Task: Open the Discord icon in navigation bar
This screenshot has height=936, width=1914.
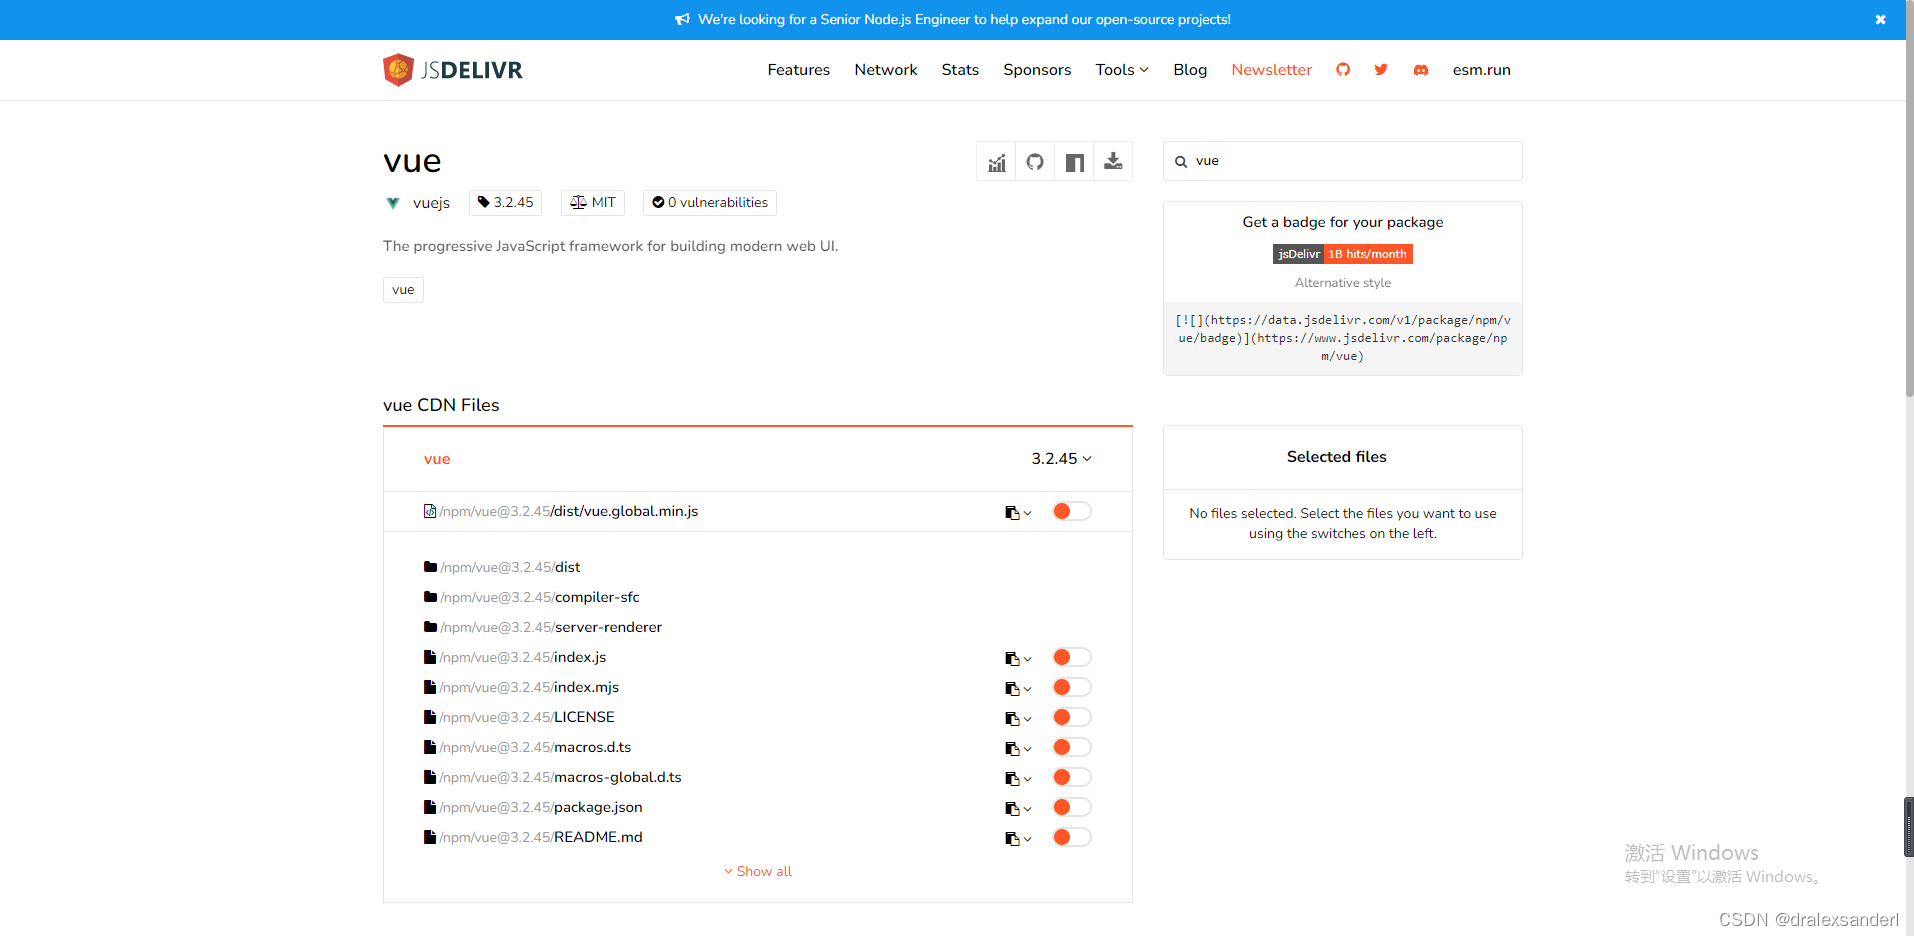Action: pos(1421,70)
